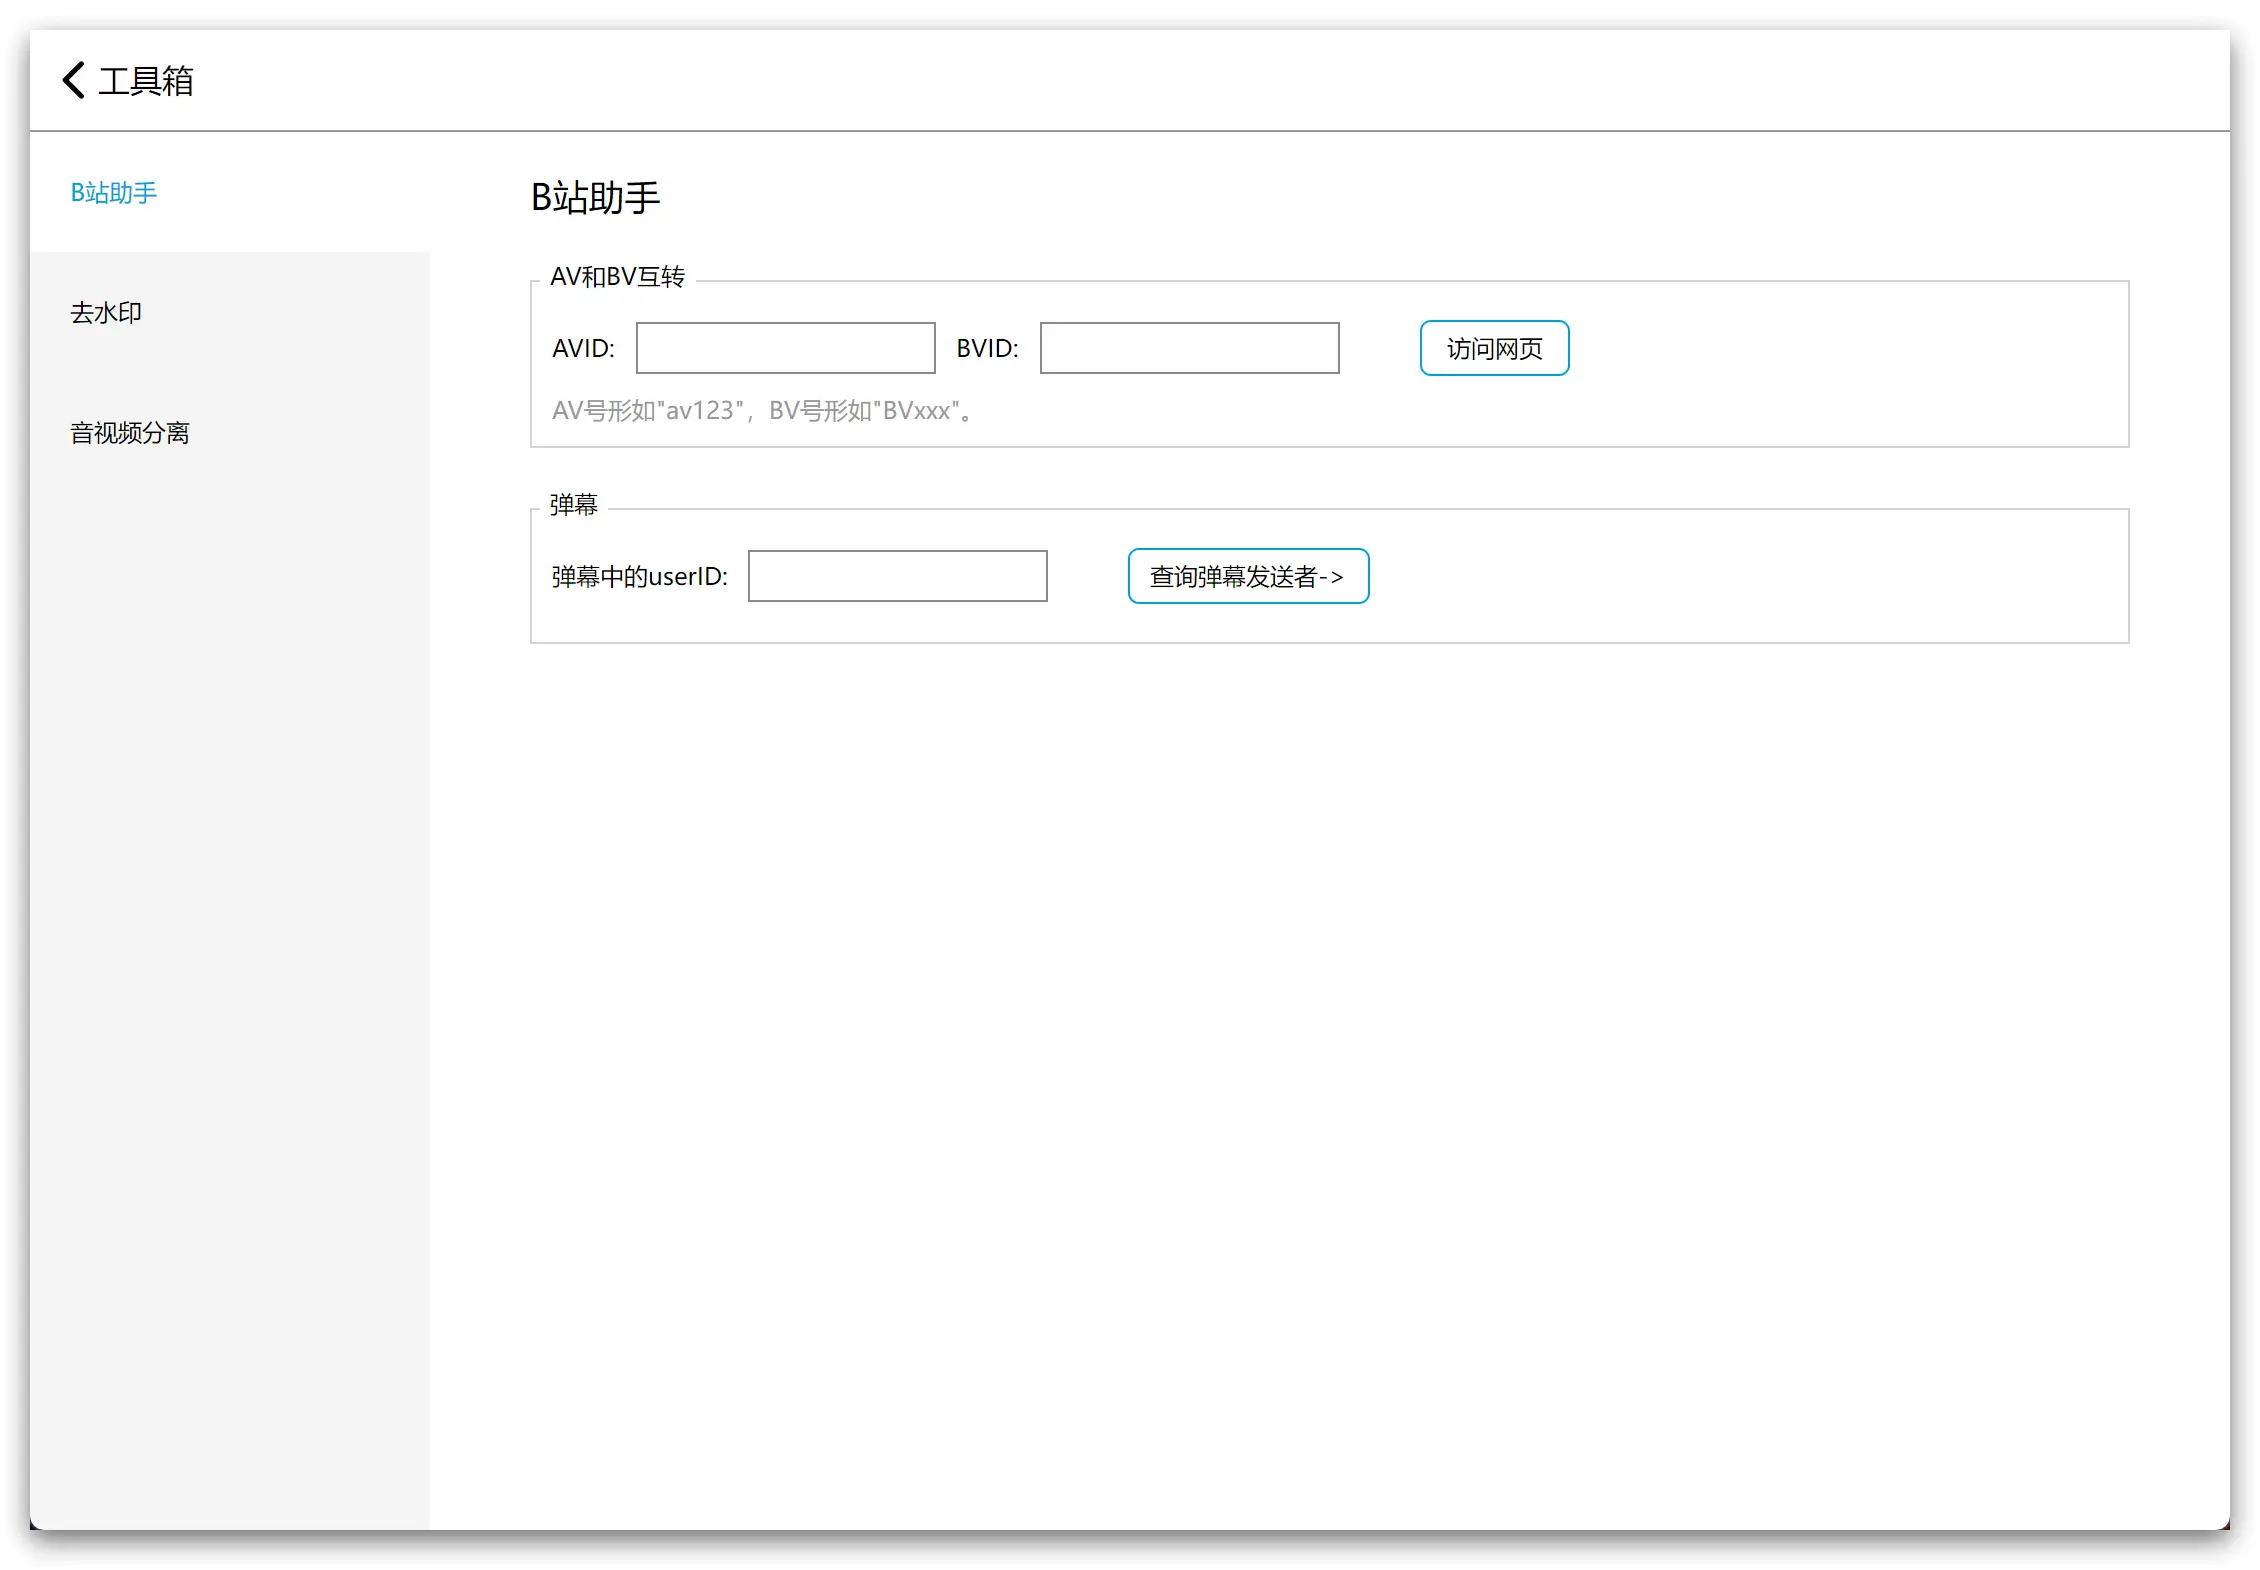Focus the AVID input field

[x=786, y=348]
